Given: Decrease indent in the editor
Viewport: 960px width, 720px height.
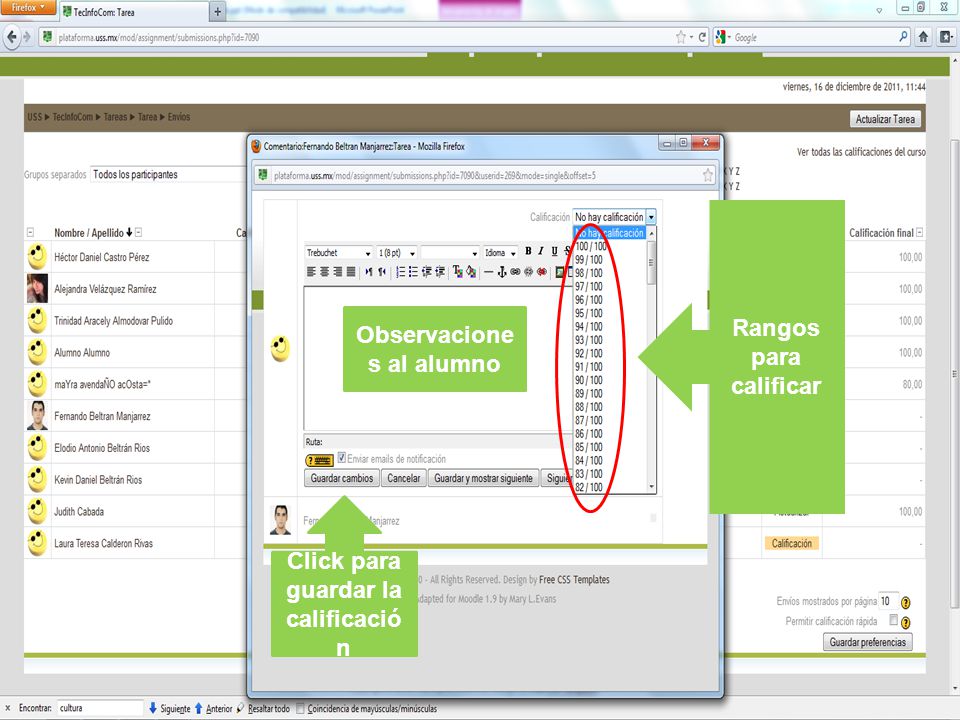Looking at the screenshot, I should coord(427,271).
